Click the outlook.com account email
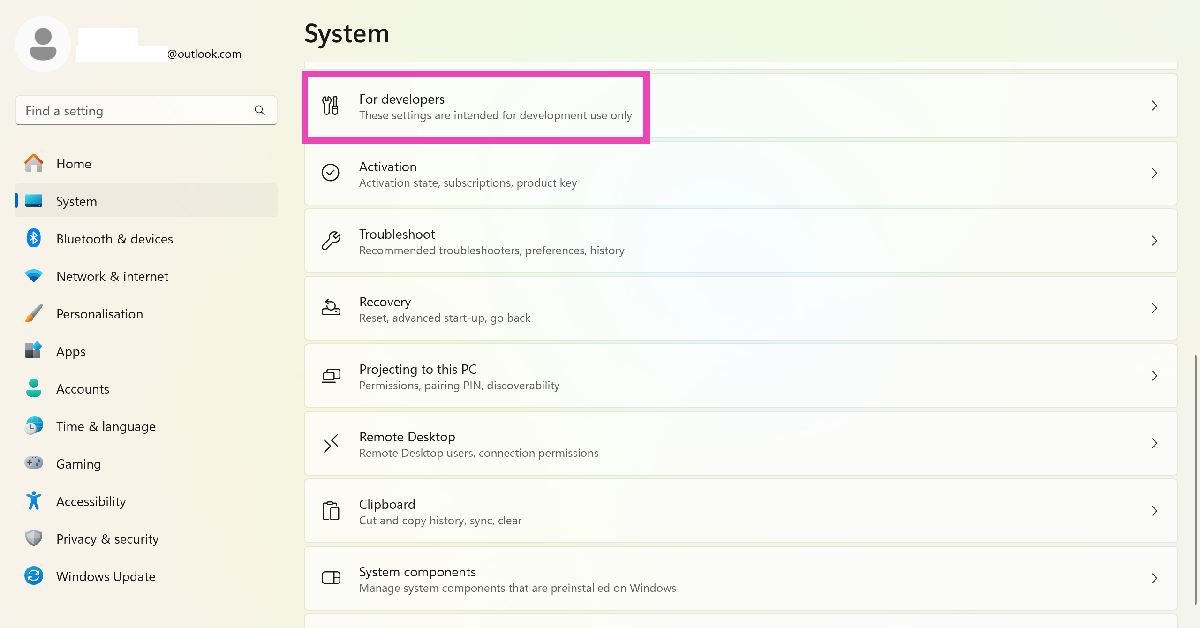This screenshot has height=628, width=1200. click(x=204, y=54)
